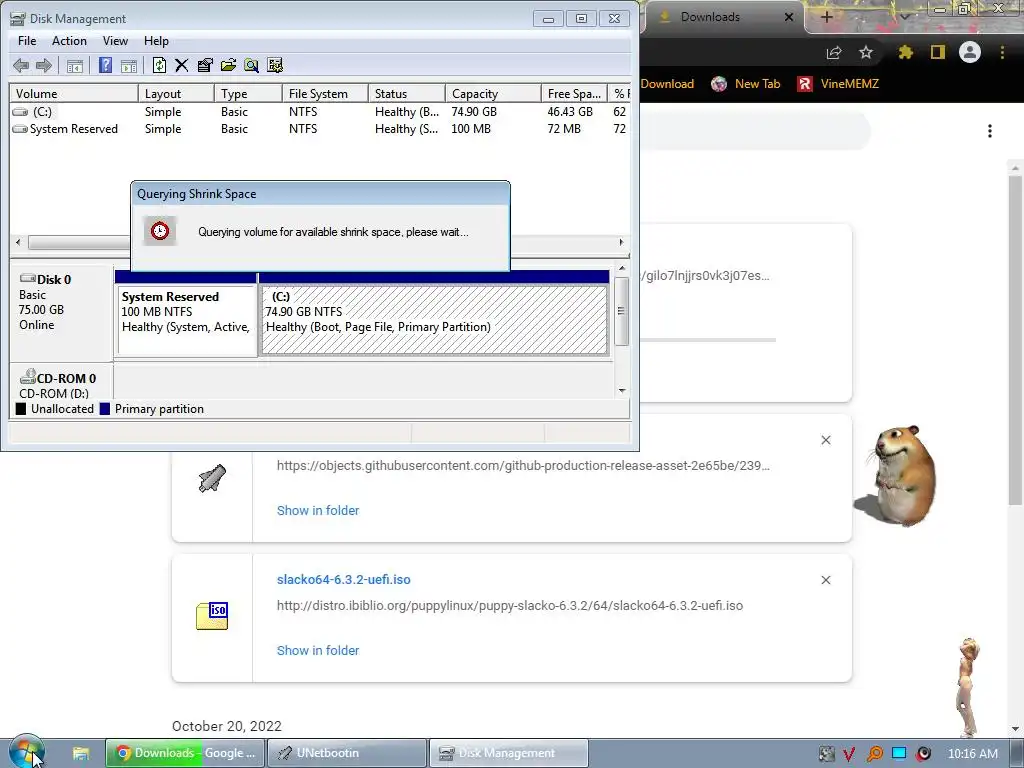
Task: Open Windows Explorer from taskbar
Action: pos(81,753)
